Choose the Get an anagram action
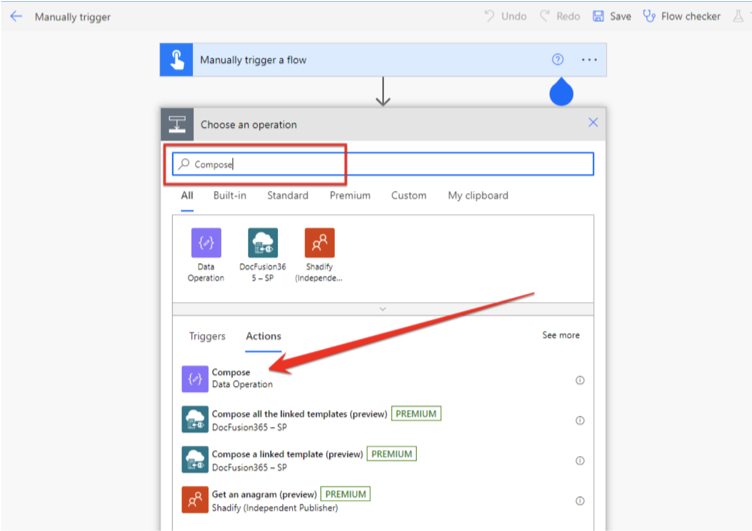The height and width of the screenshot is (531, 752). (x=383, y=500)
